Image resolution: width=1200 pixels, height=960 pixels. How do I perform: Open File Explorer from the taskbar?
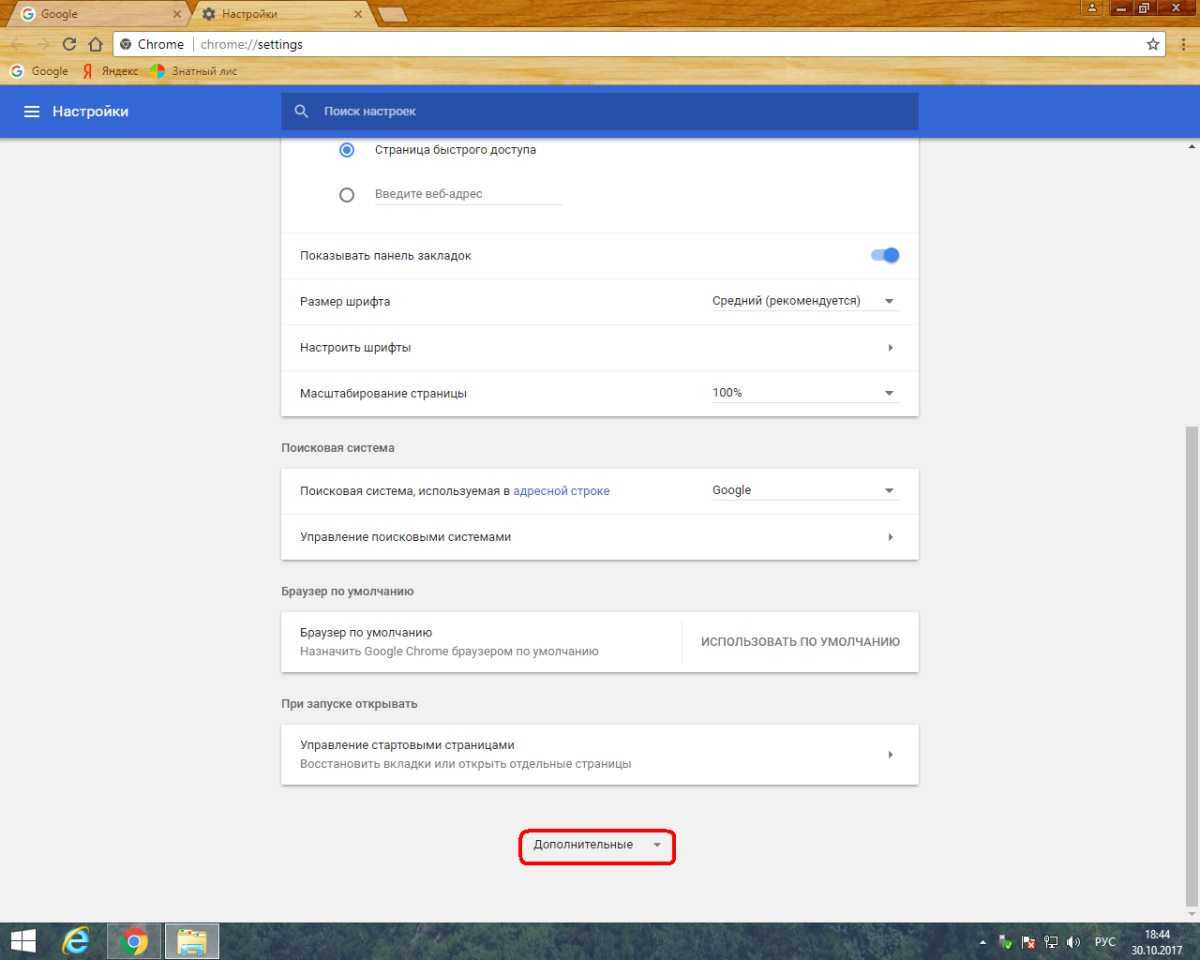click(191, 941)
